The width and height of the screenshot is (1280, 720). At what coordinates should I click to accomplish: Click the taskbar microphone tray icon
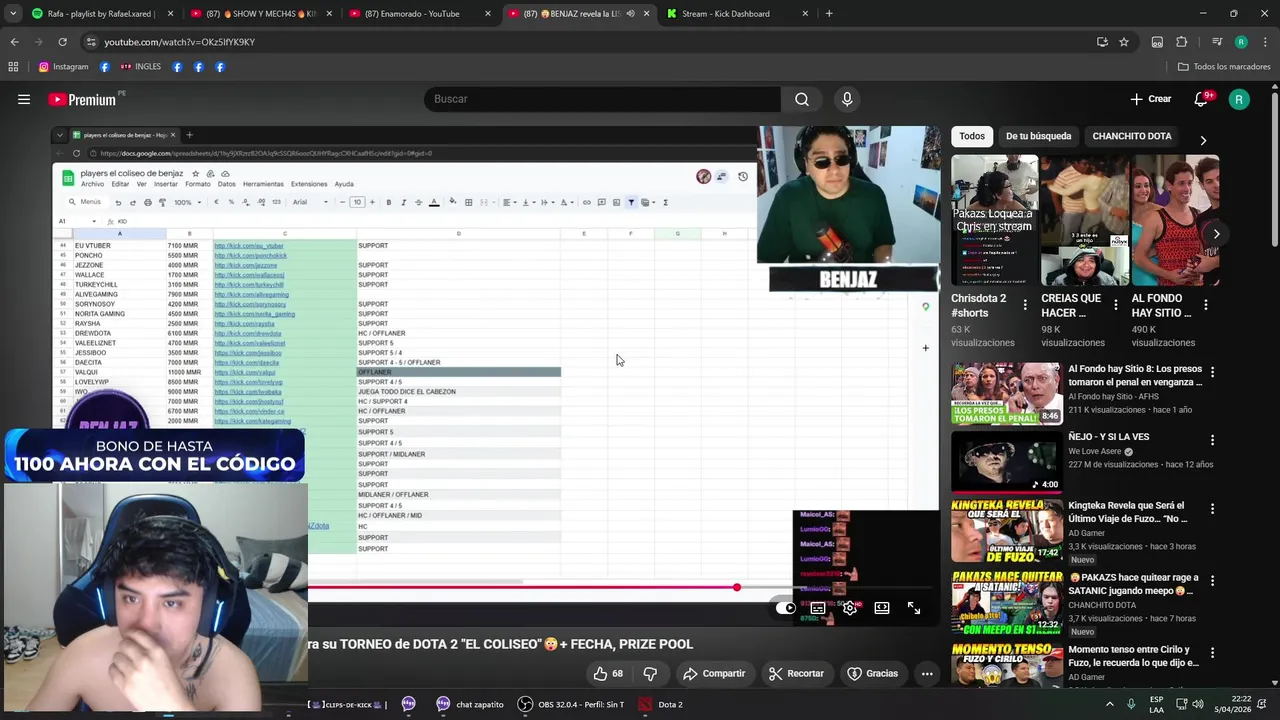pos(1131,704)
